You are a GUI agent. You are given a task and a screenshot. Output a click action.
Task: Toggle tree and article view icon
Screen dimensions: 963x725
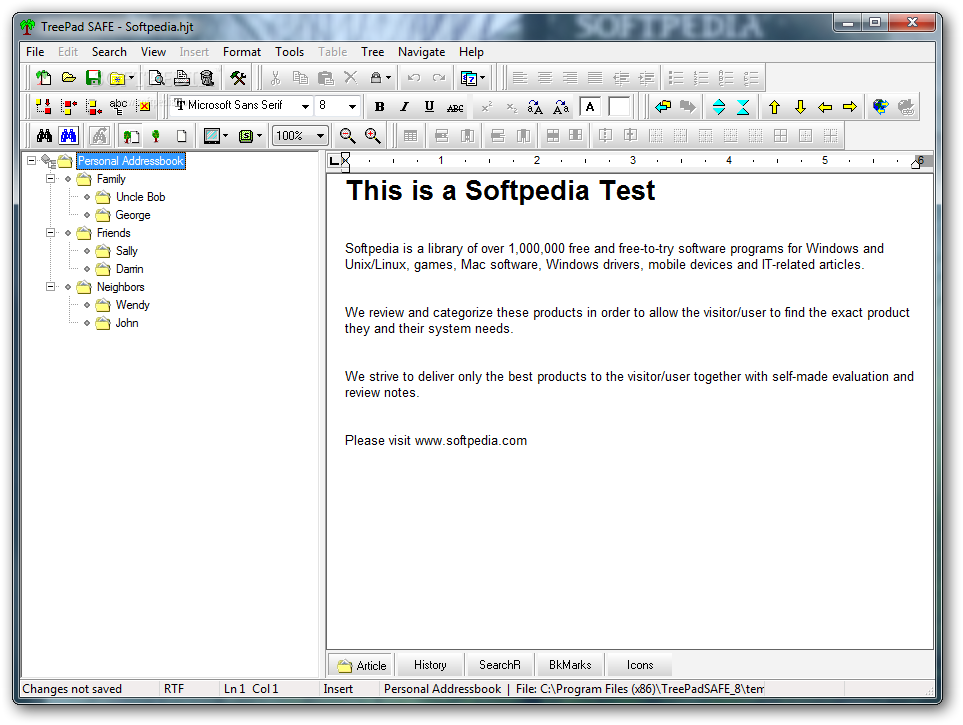point(131,136)
